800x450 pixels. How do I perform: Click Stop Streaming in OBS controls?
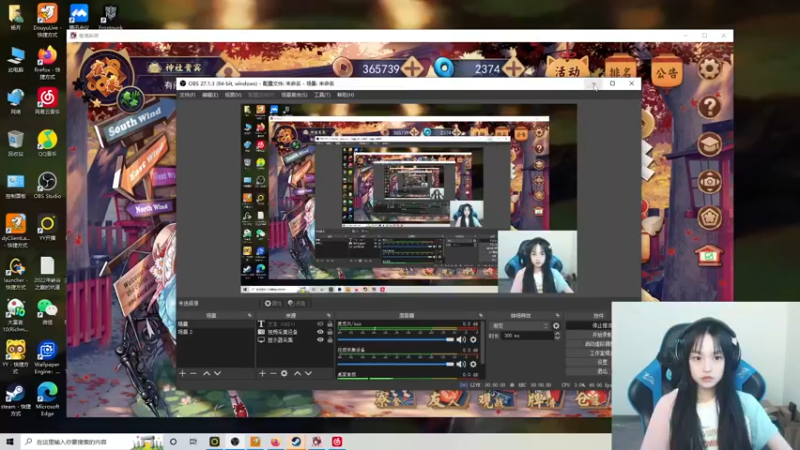[x=589, y=326]
